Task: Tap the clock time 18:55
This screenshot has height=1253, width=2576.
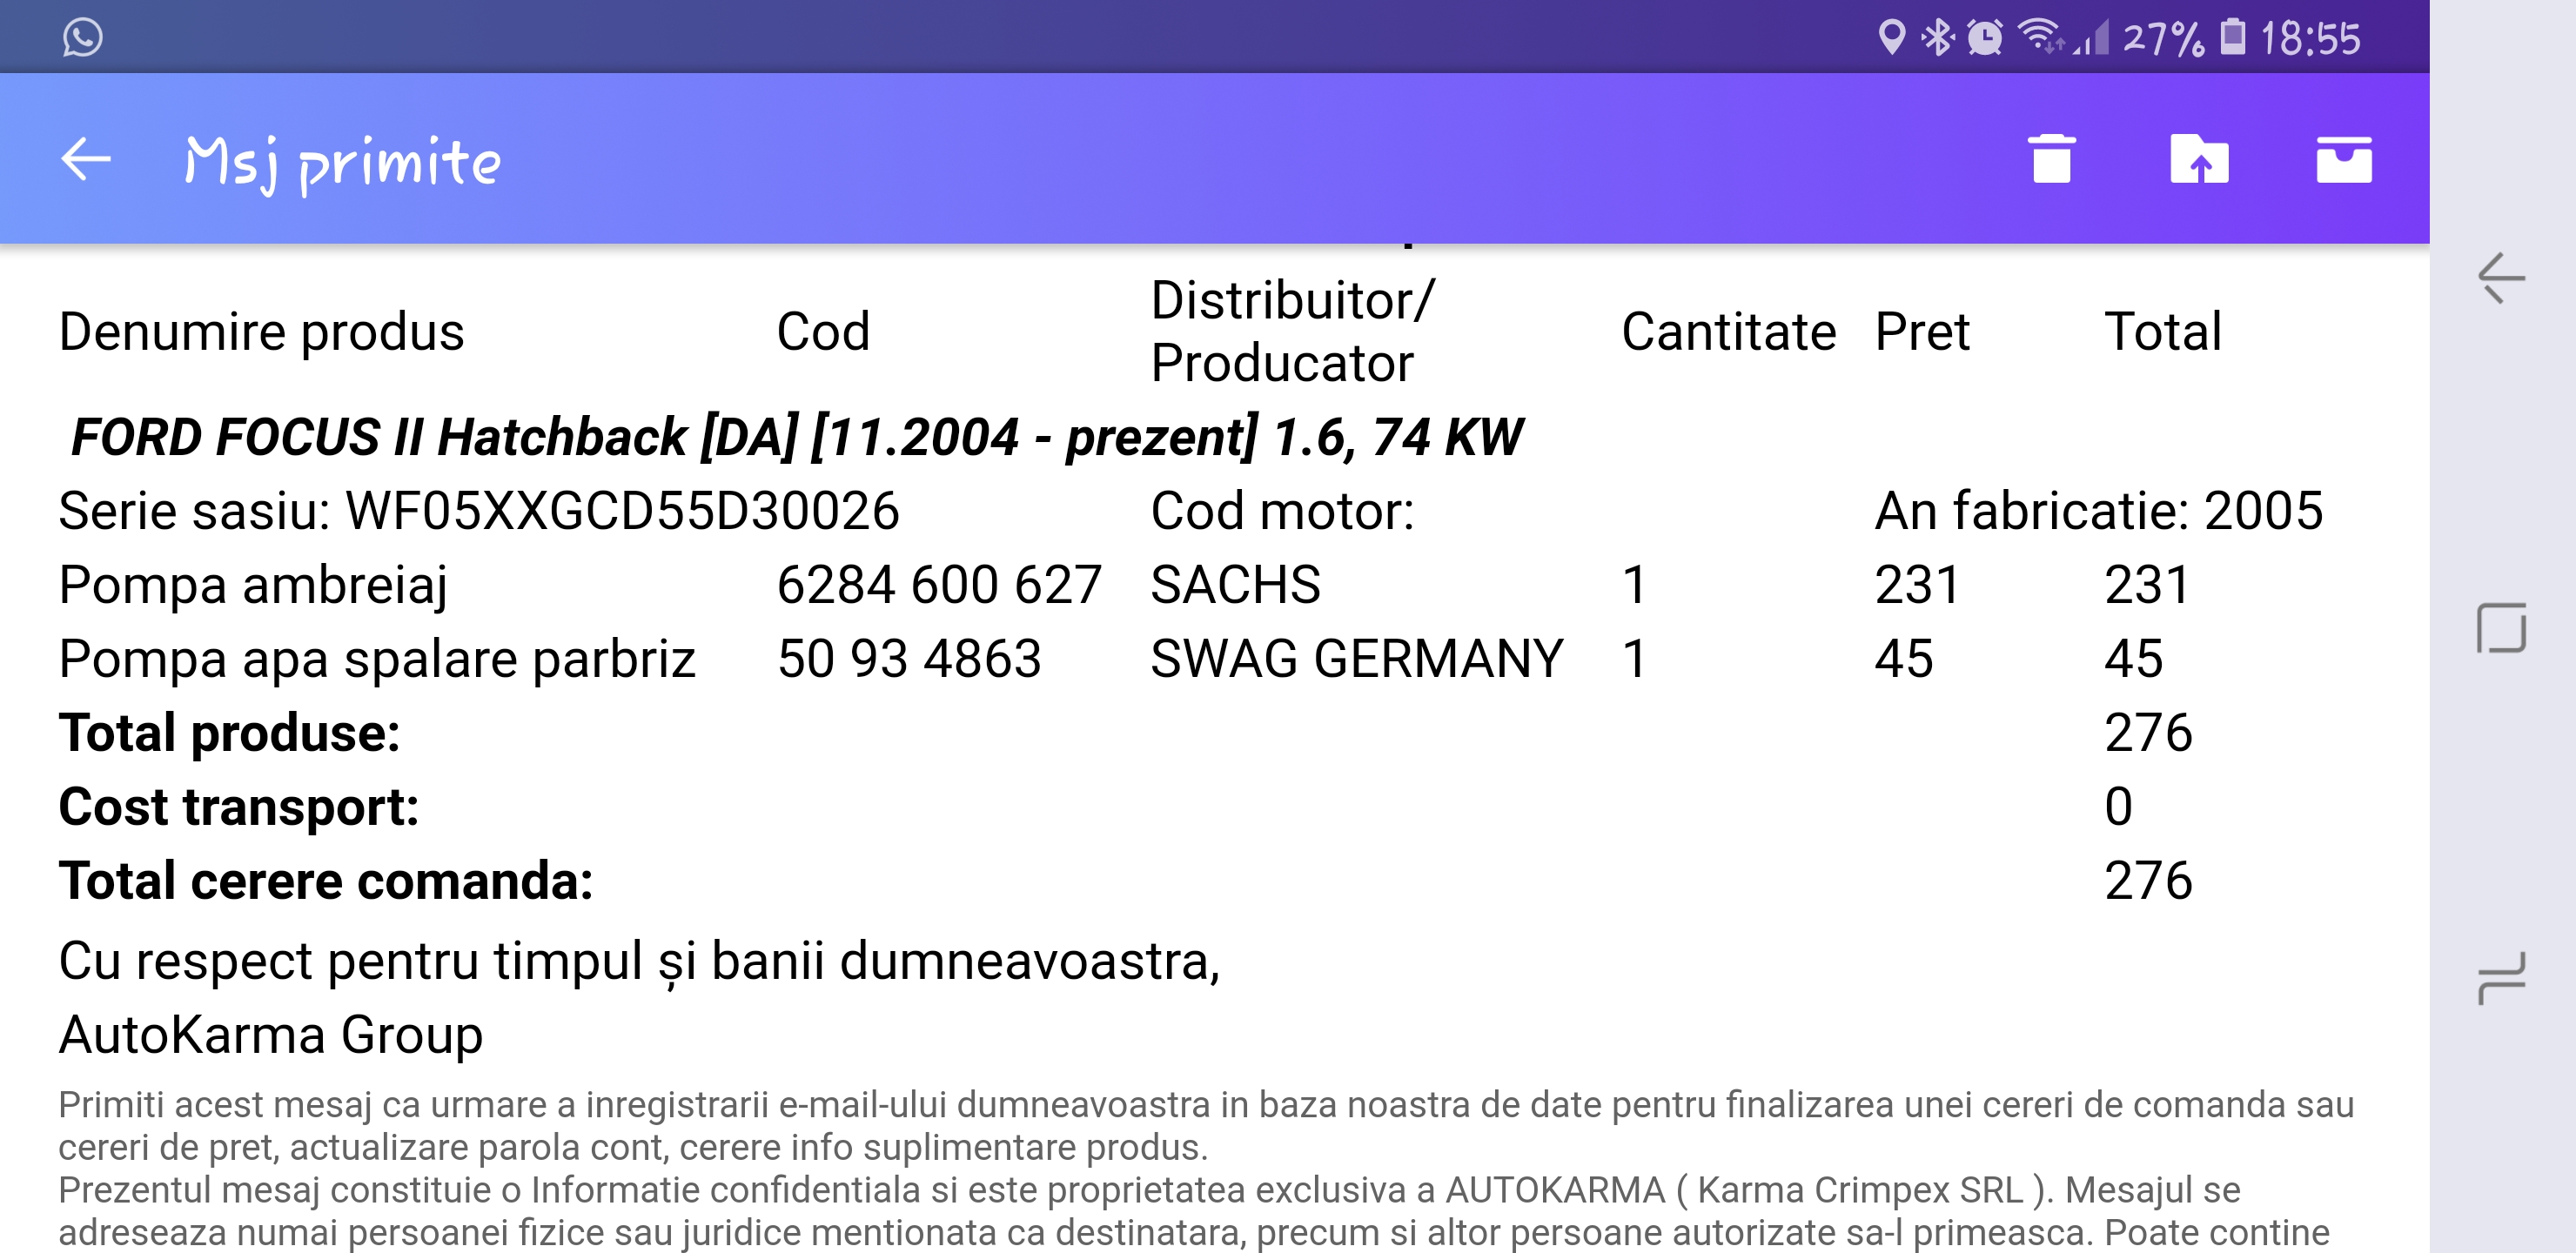Action: (2310, 39)
